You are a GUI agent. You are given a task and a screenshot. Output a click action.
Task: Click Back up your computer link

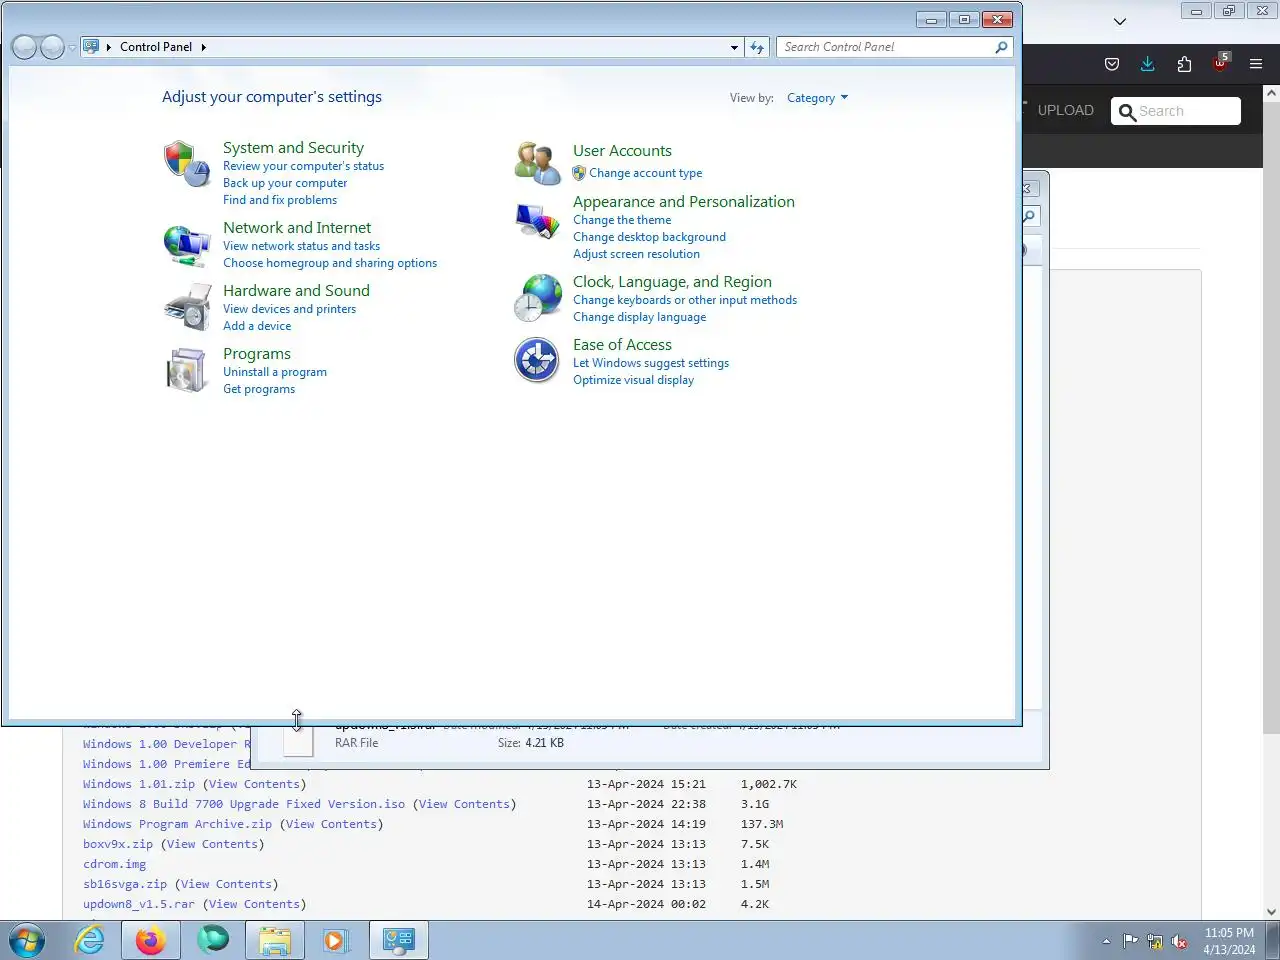(x=285, y=183)
